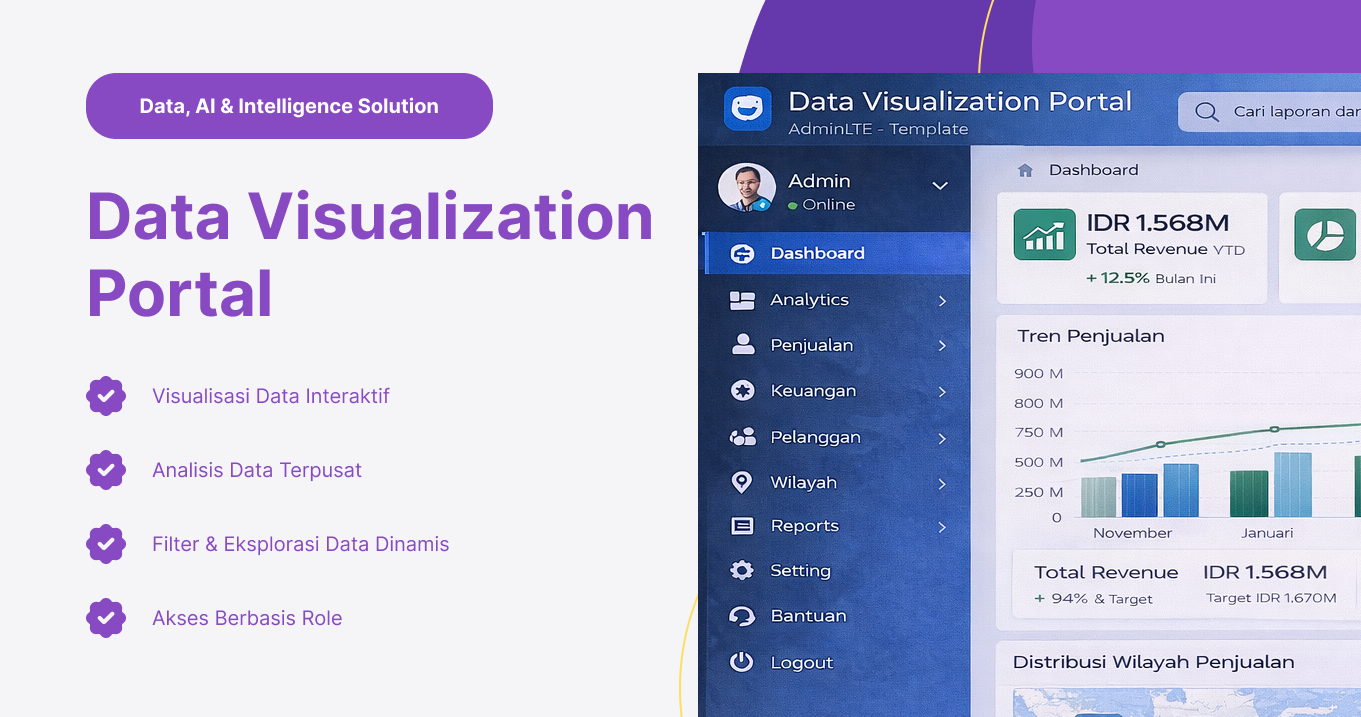This screenshot has width=1361, height=717.
Task: Click the Penjualan person icon
Action: click(x=741, y=345)
